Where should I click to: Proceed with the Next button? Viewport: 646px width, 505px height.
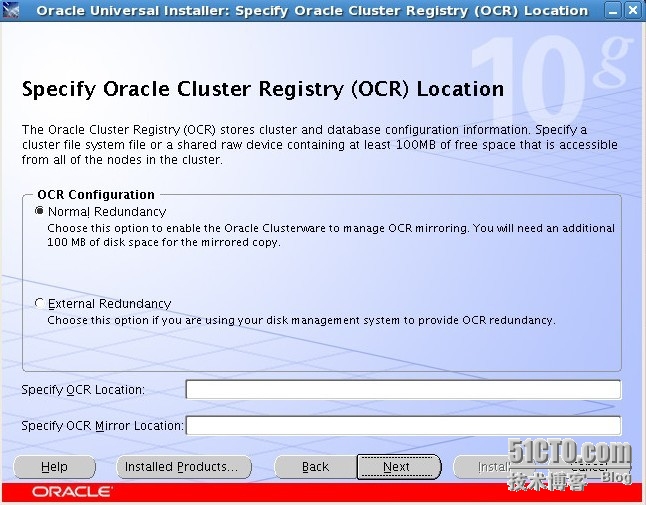pyautogui.click(x=399, y=467)
